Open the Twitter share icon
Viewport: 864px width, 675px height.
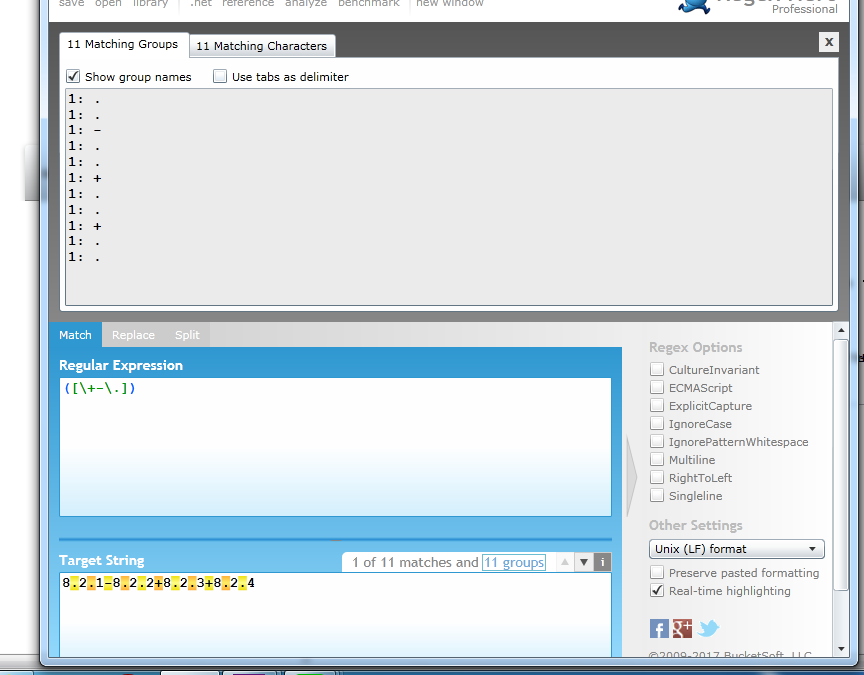point(709,629)
